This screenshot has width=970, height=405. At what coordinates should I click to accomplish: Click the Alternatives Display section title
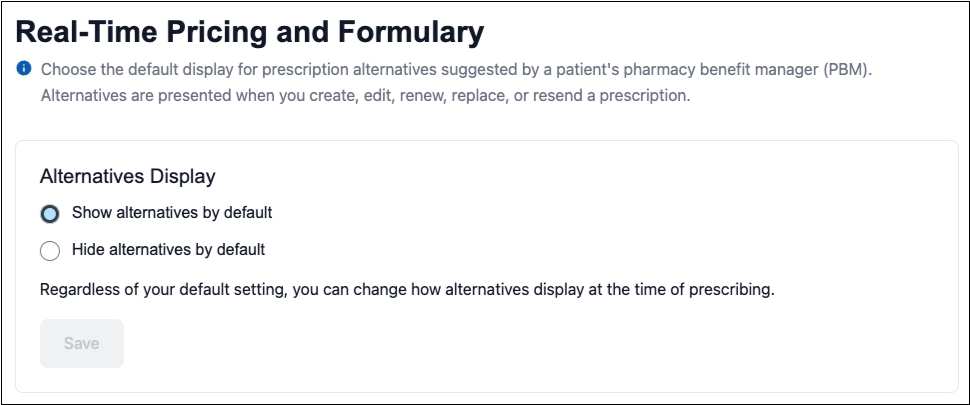point(127,177)
